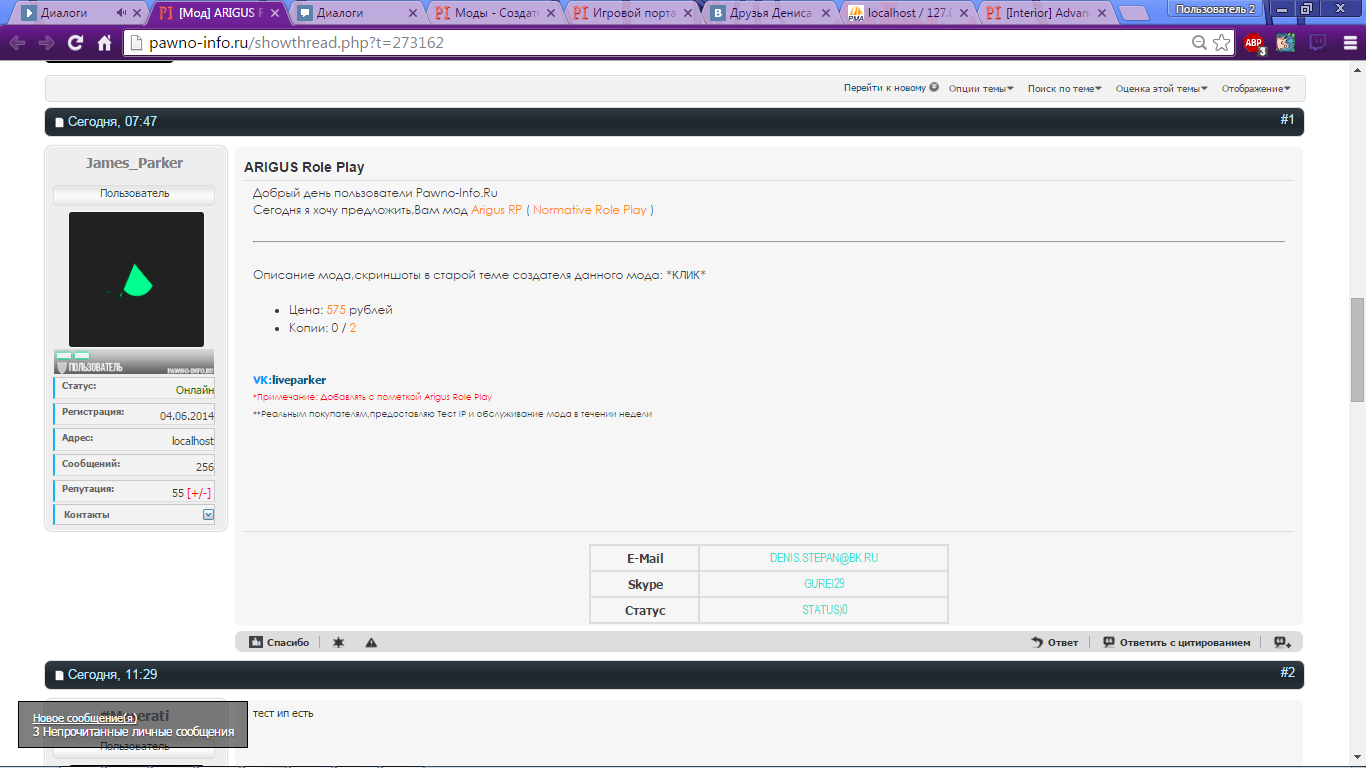This screenshot has width=1366, height=768.
Task: Reload the page with refresh icon
Action: point(75,43)
